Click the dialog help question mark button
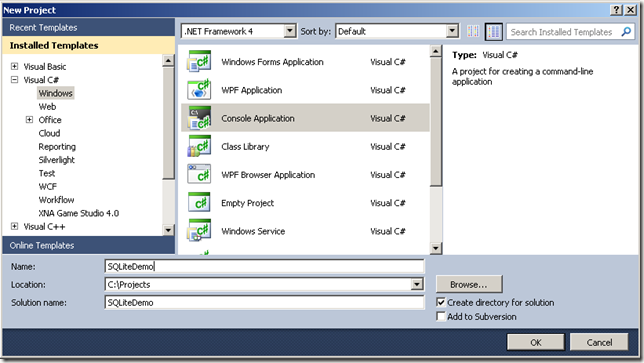Viewport: 644px width, 363px height. click(x=616, y=10)
